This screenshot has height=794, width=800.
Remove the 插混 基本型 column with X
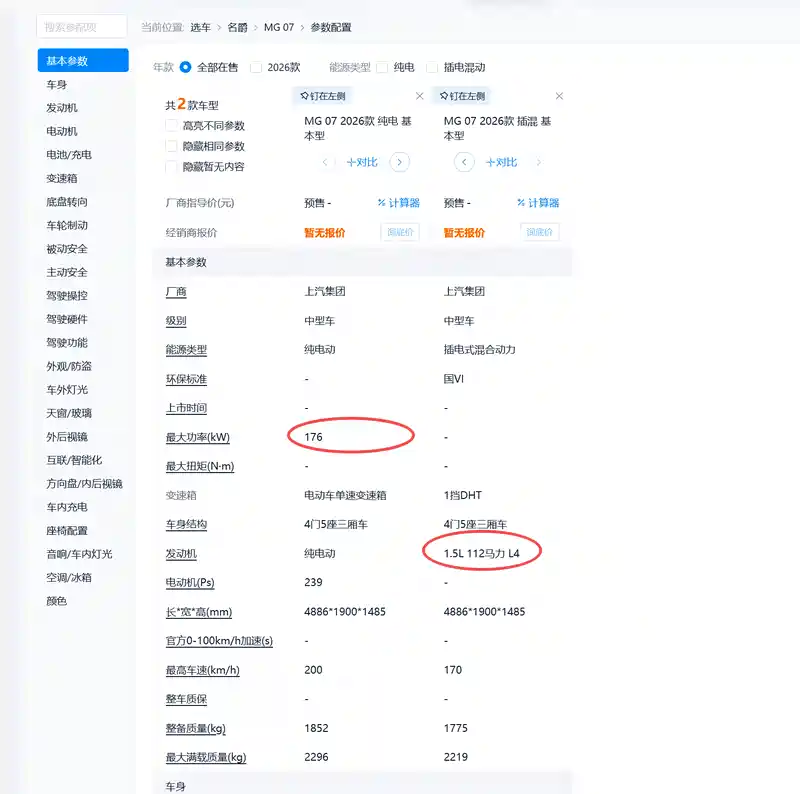tap(559, 96)
